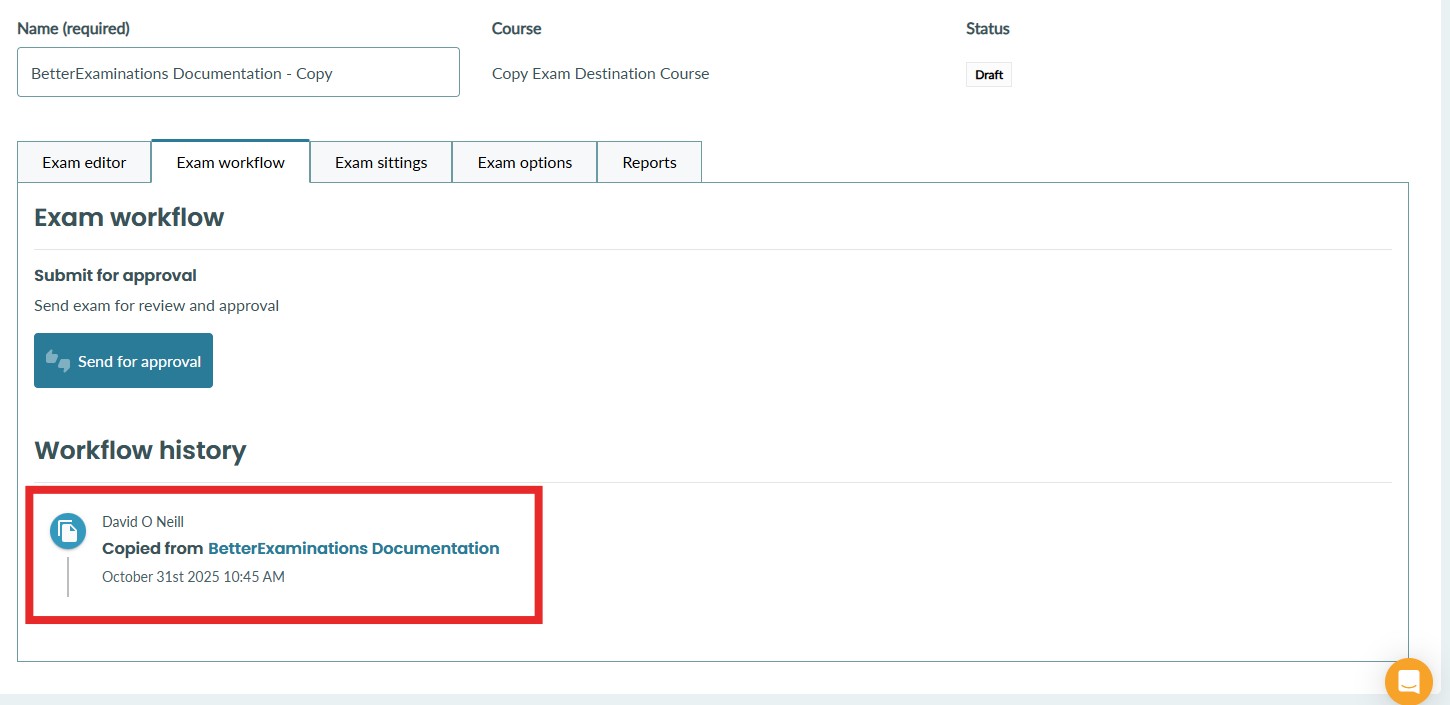The width and height of the screenshot is (1450, 705).
Task: Click the Send exam for review description text
Action: pos(156,305)
